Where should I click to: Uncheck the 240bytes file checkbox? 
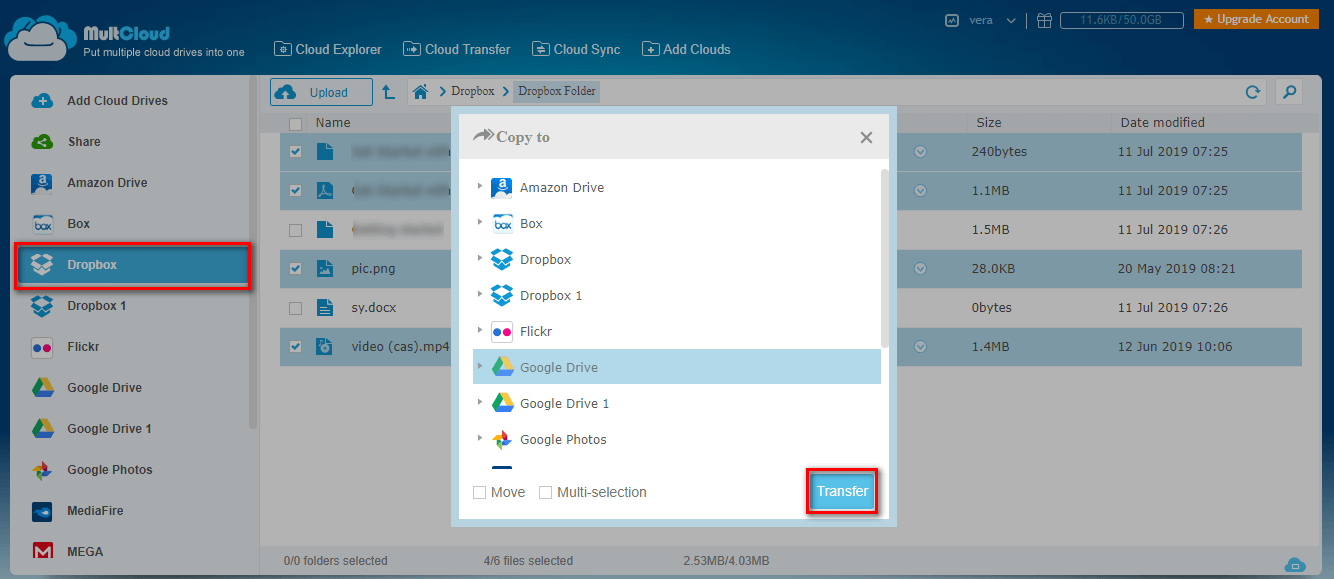[x=295, y=152]
